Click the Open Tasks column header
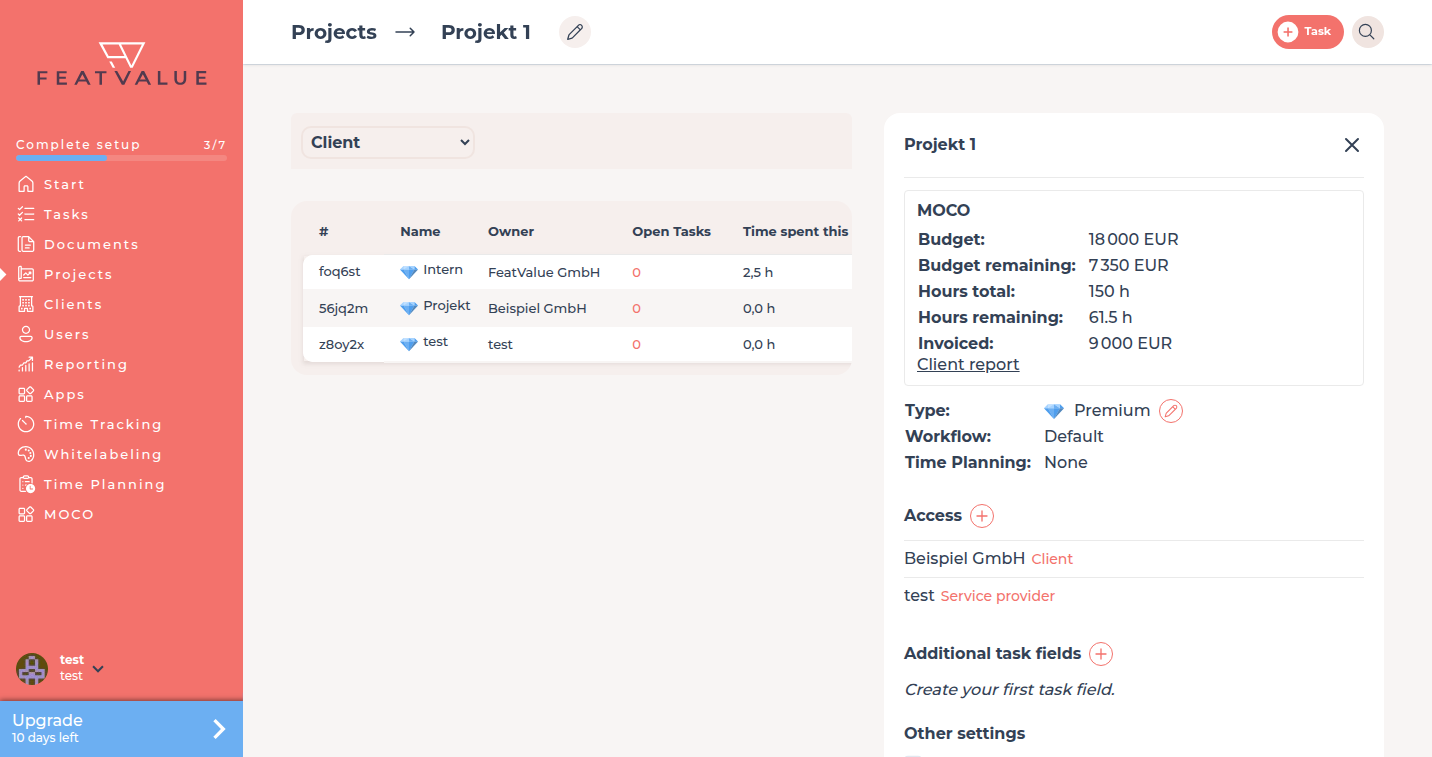 pos(671,232)
